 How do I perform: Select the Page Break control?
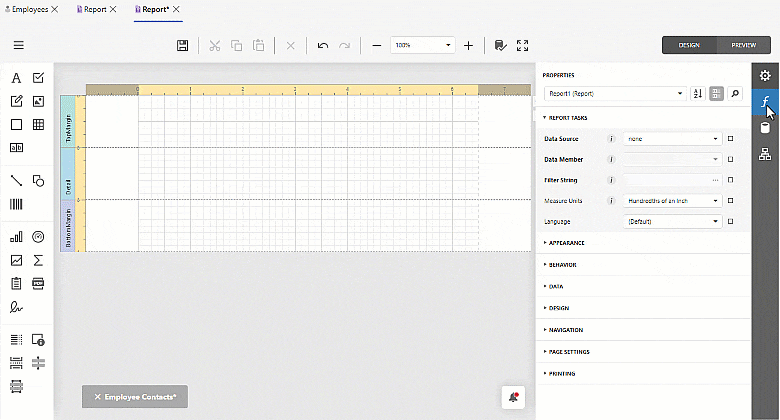coord(16,363)
